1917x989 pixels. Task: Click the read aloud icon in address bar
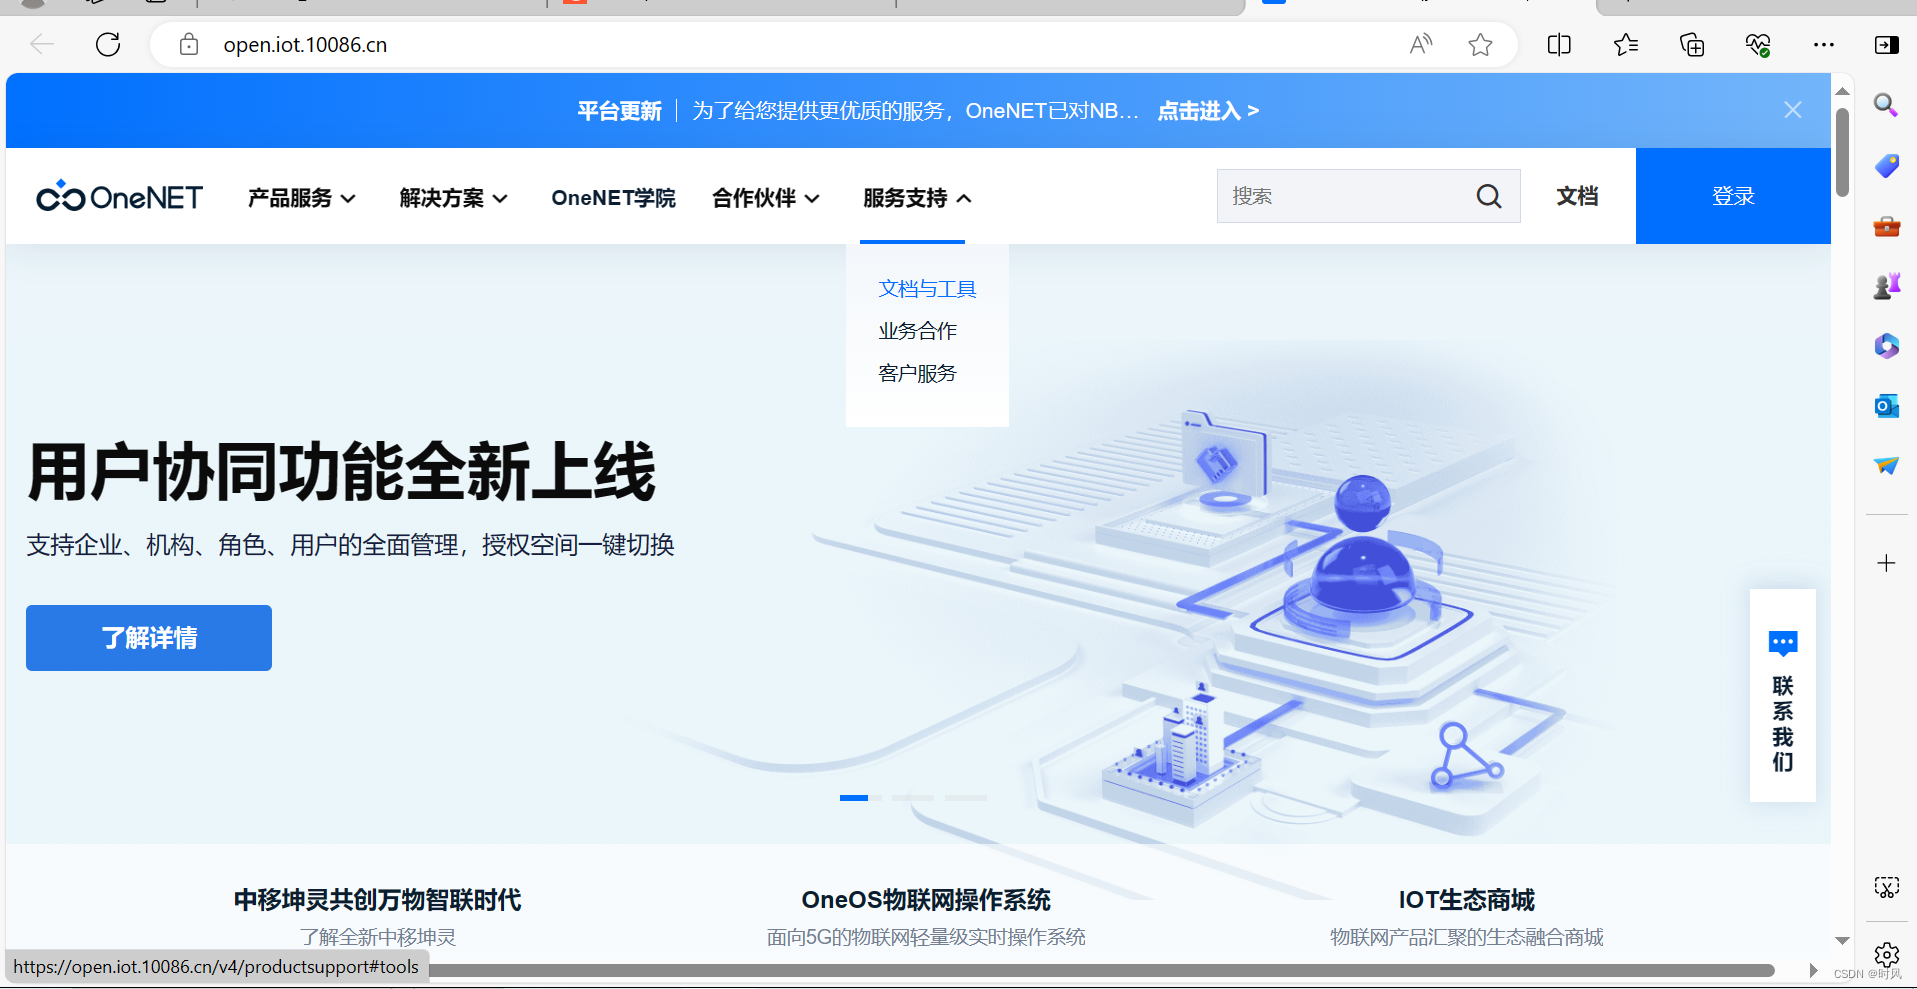1421,44
